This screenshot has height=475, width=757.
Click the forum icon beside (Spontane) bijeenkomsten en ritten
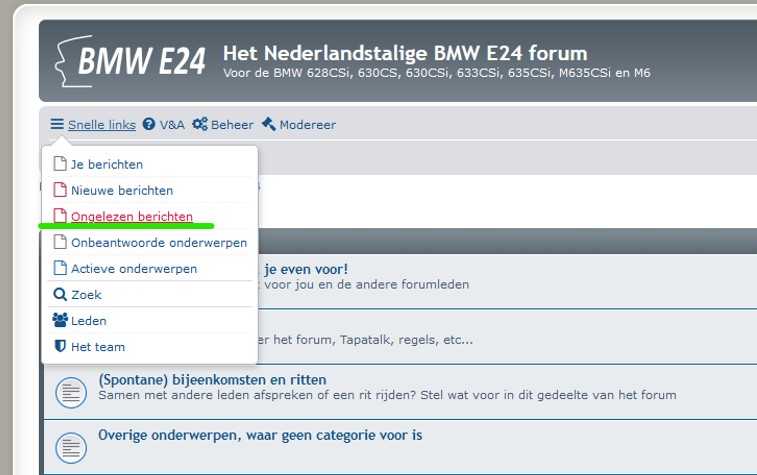tap(71, 392)
